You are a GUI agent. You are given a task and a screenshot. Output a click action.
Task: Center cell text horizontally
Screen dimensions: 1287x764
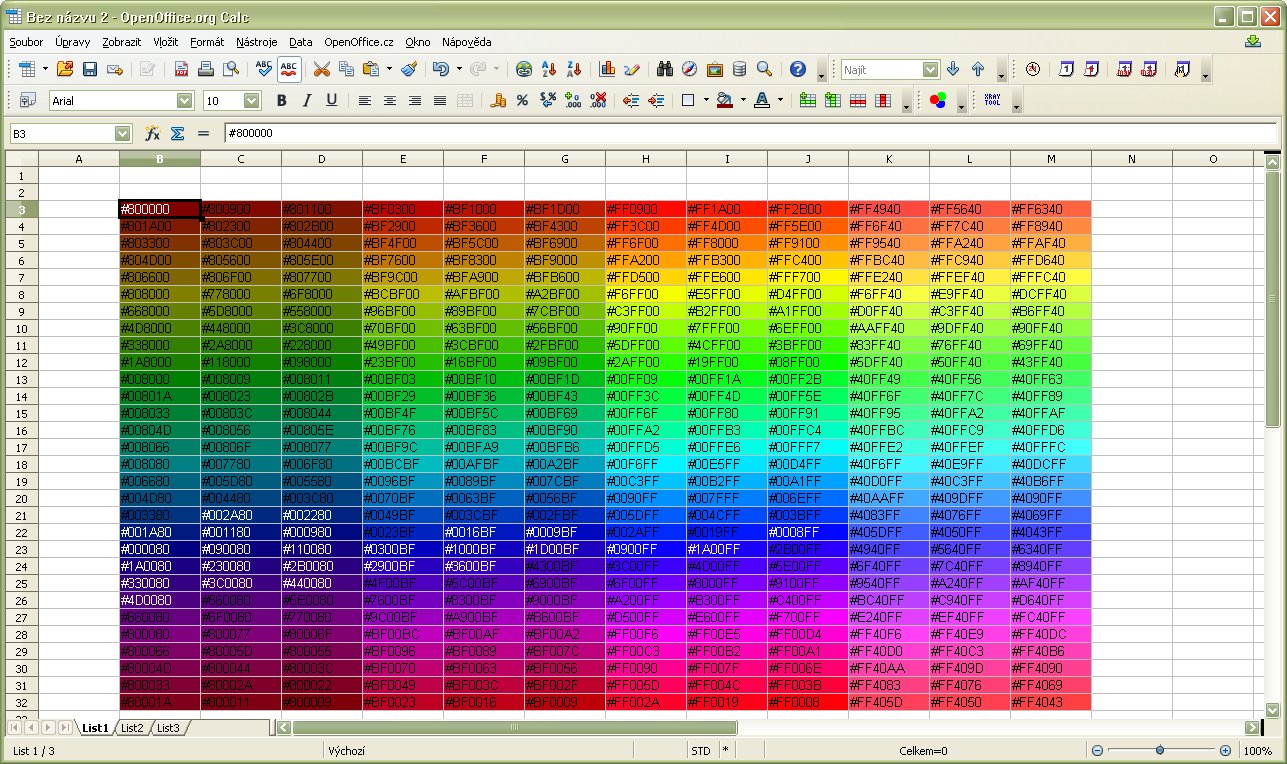[x=390, y=100]
